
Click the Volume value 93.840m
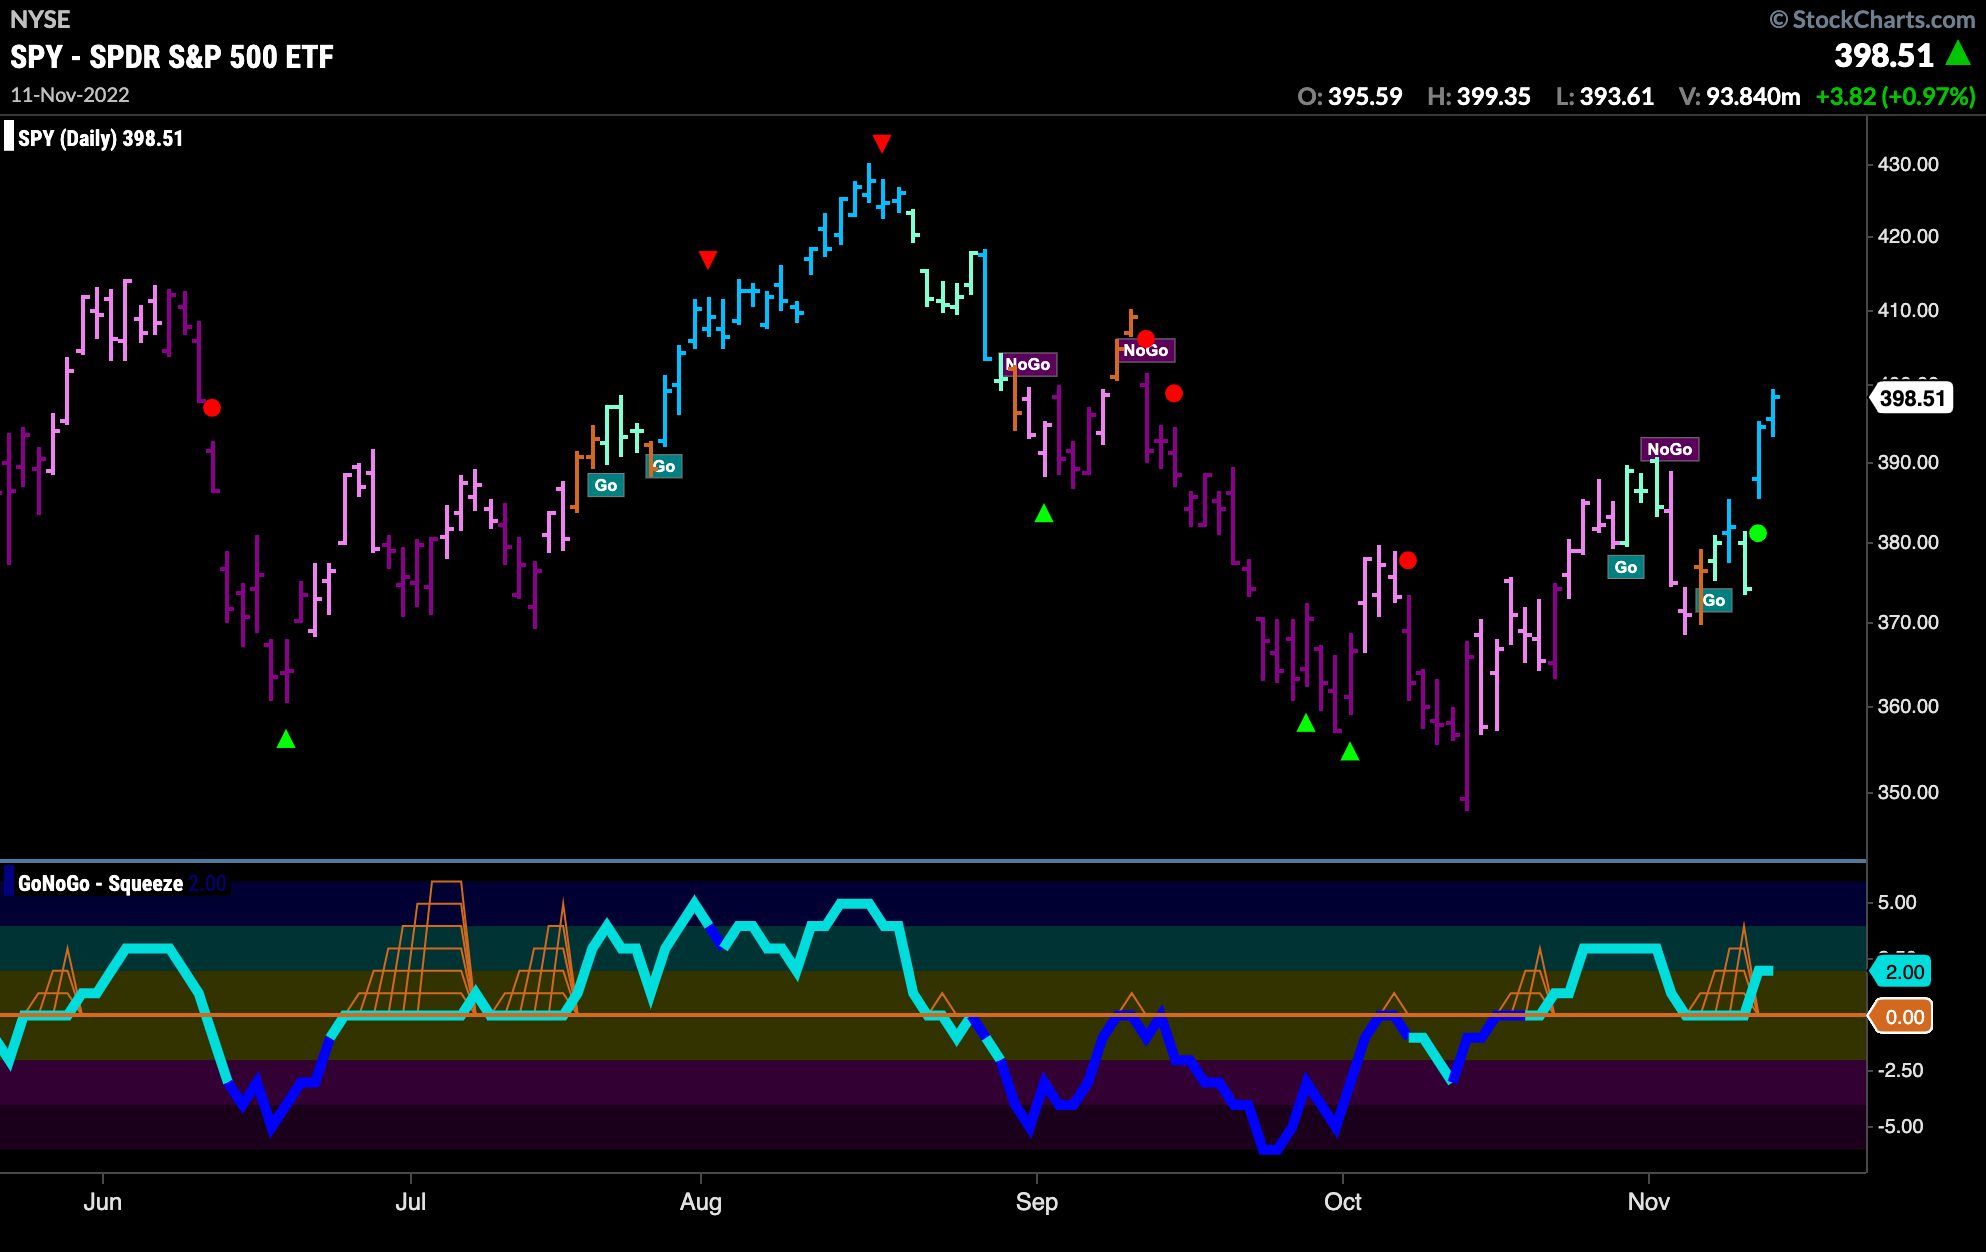coord(1753,96)
